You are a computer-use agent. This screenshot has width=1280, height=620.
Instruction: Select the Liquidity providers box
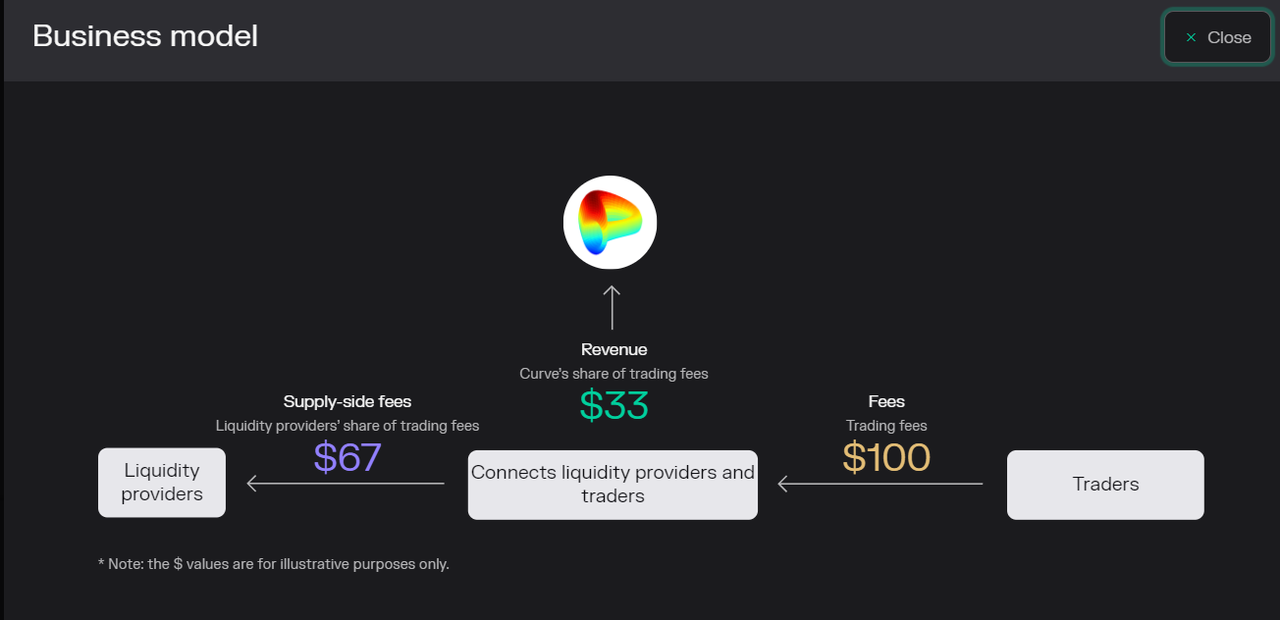click(x=162, y=482)
